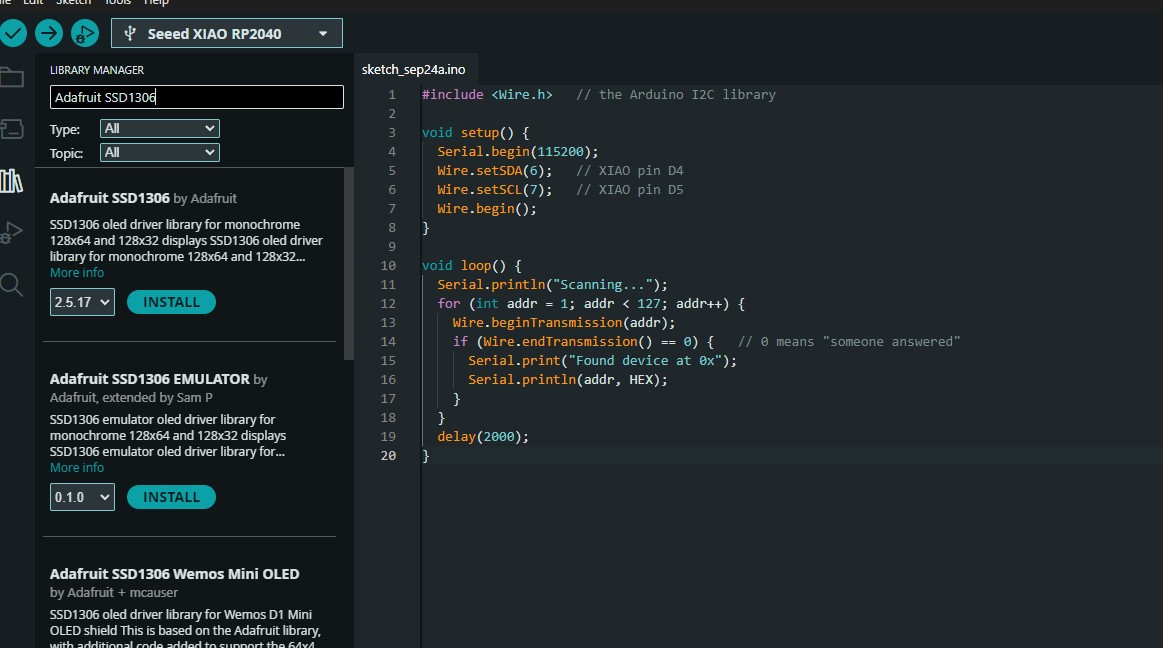Click the Wire.setSDA(6) statement
Screen dimensions: 1163x648
click(x=495, y=171)
